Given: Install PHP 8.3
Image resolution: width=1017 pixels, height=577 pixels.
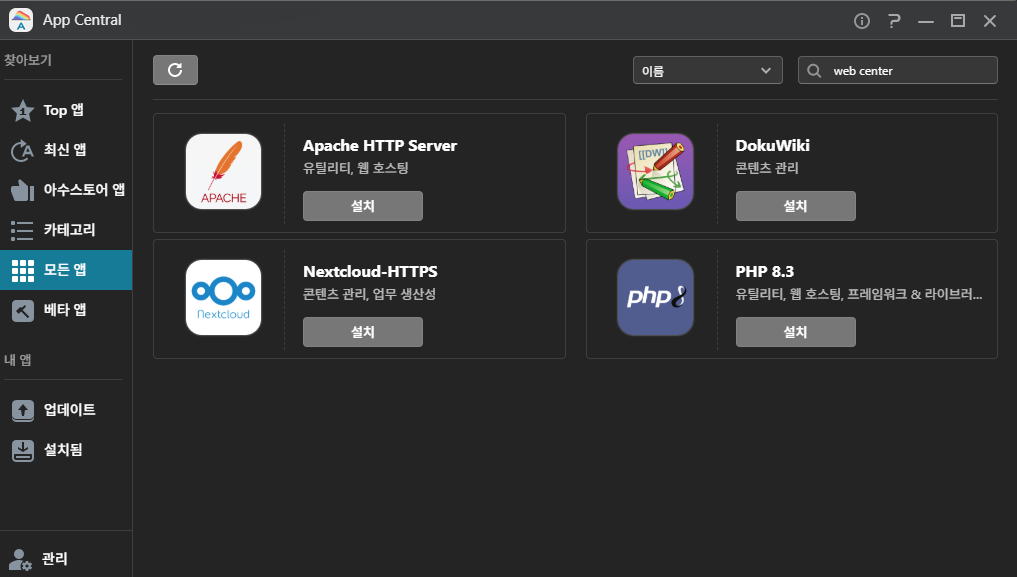Looking at the screenshot, I should (796, 332).
